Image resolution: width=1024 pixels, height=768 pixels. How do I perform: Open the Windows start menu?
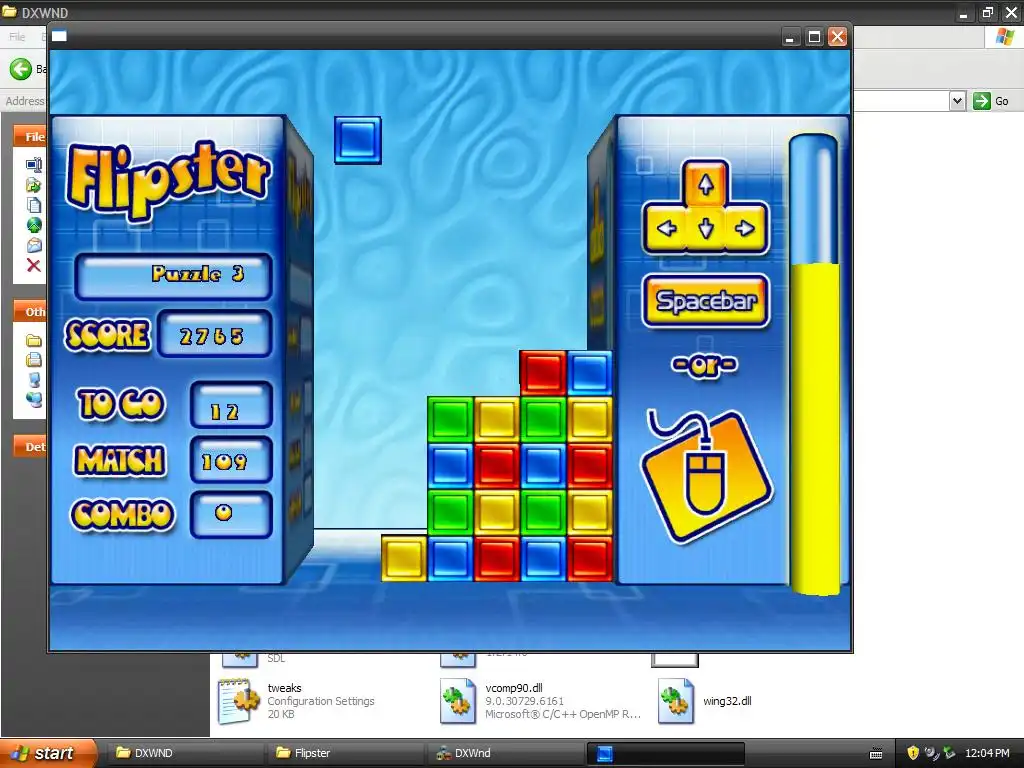(48, 753)
